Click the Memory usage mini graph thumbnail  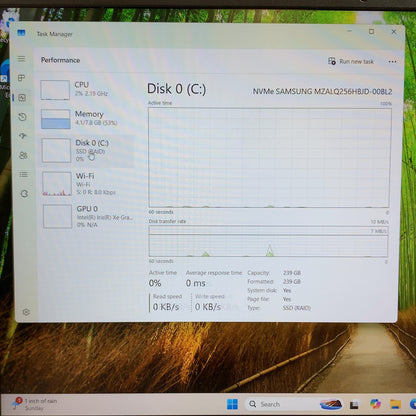[x=56, y=119]
